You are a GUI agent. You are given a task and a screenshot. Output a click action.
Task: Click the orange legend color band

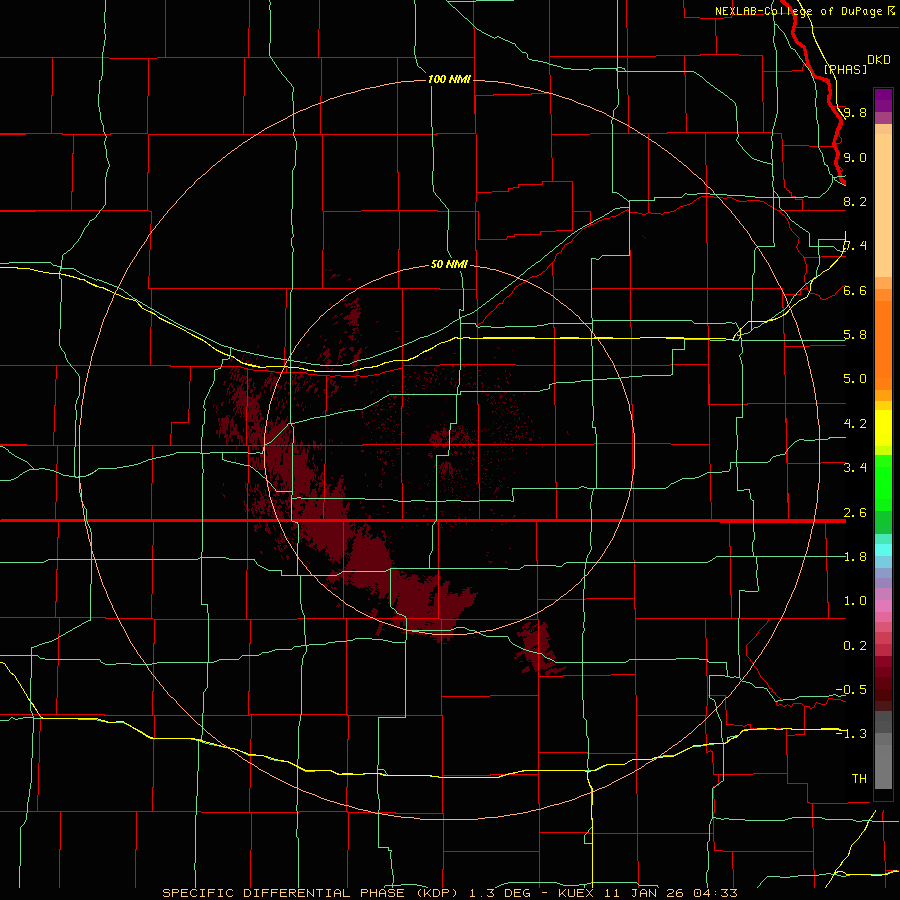click(x=883, y=344)
